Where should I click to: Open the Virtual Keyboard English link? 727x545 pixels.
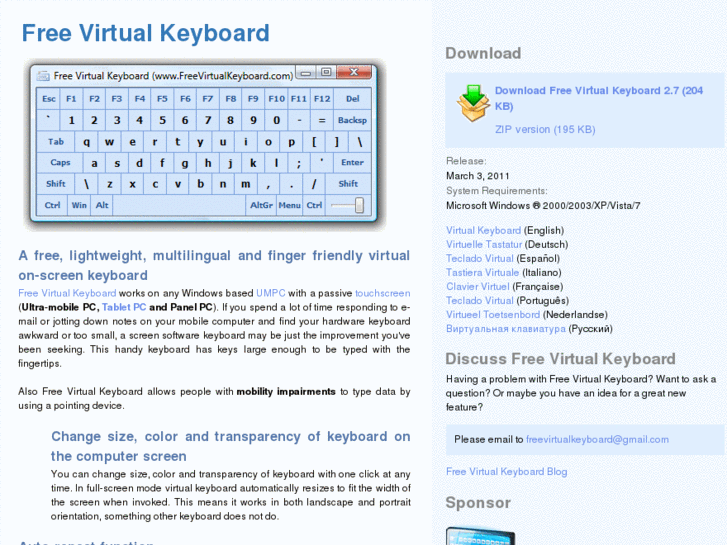tap(484, 231)
